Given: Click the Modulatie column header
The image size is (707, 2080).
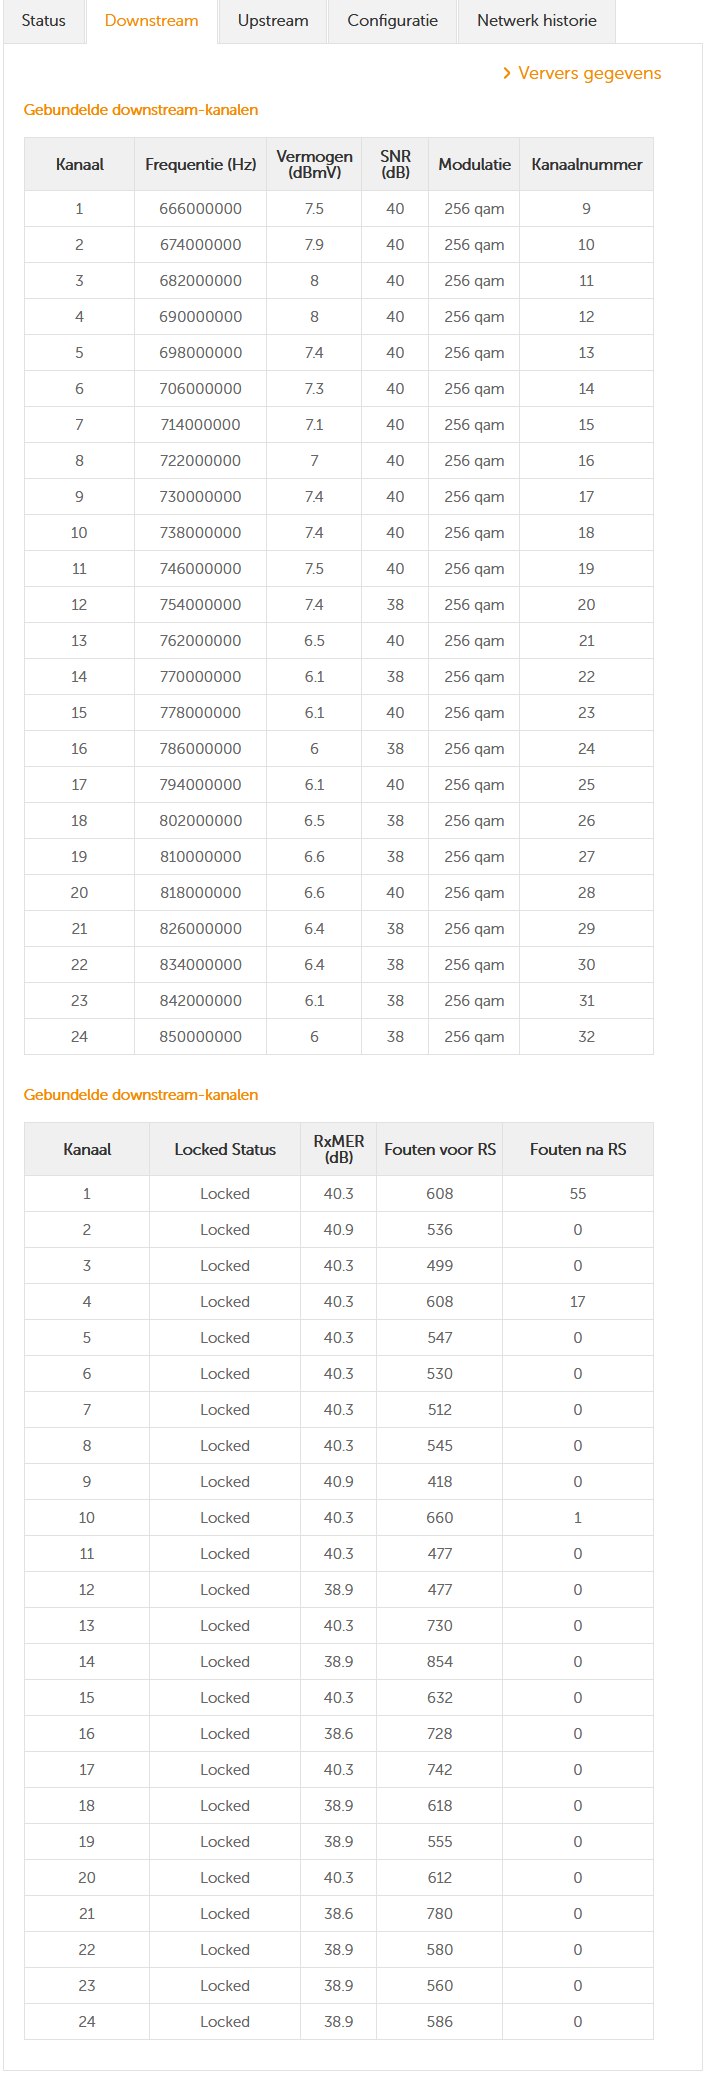Looking at the screenshot, I should pyautogui.click(x=474, y=164).
